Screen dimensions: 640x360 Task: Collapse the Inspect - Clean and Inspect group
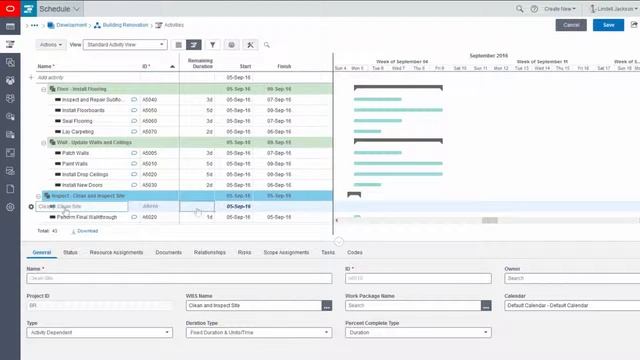[38, 196]
